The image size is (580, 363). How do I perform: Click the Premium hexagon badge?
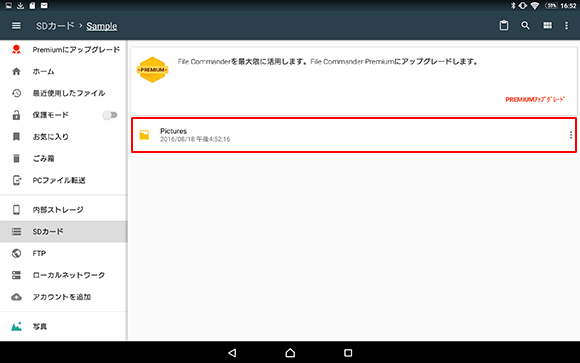tap(152, 70)
